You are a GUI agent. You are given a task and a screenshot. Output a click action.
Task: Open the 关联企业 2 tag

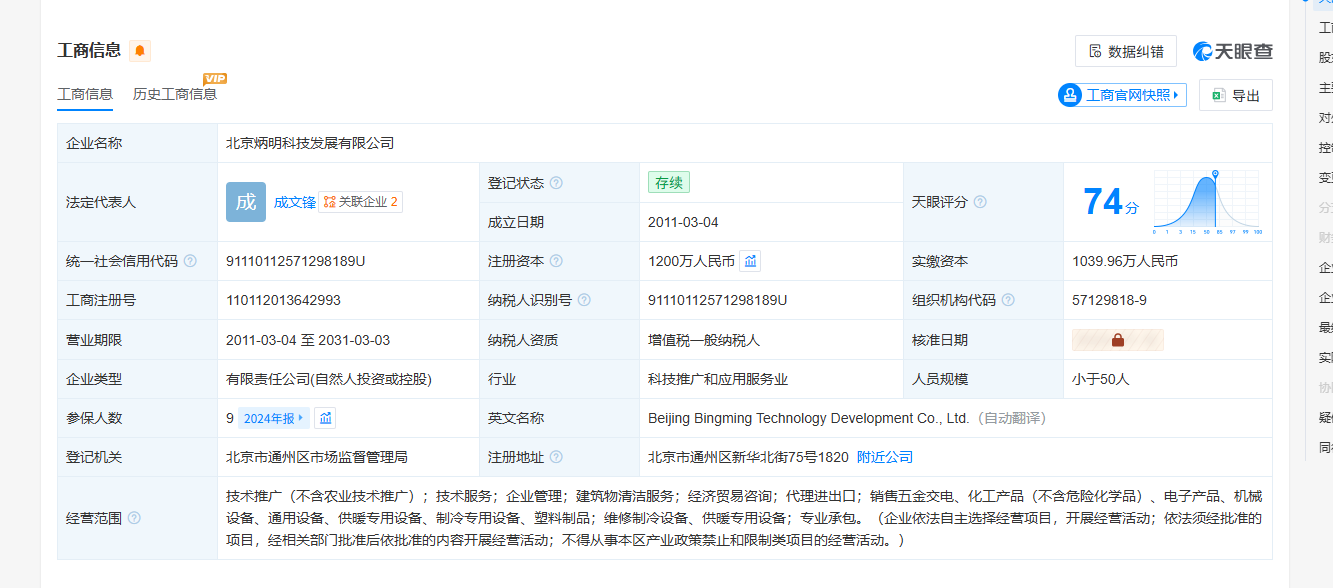click(361, 202)
